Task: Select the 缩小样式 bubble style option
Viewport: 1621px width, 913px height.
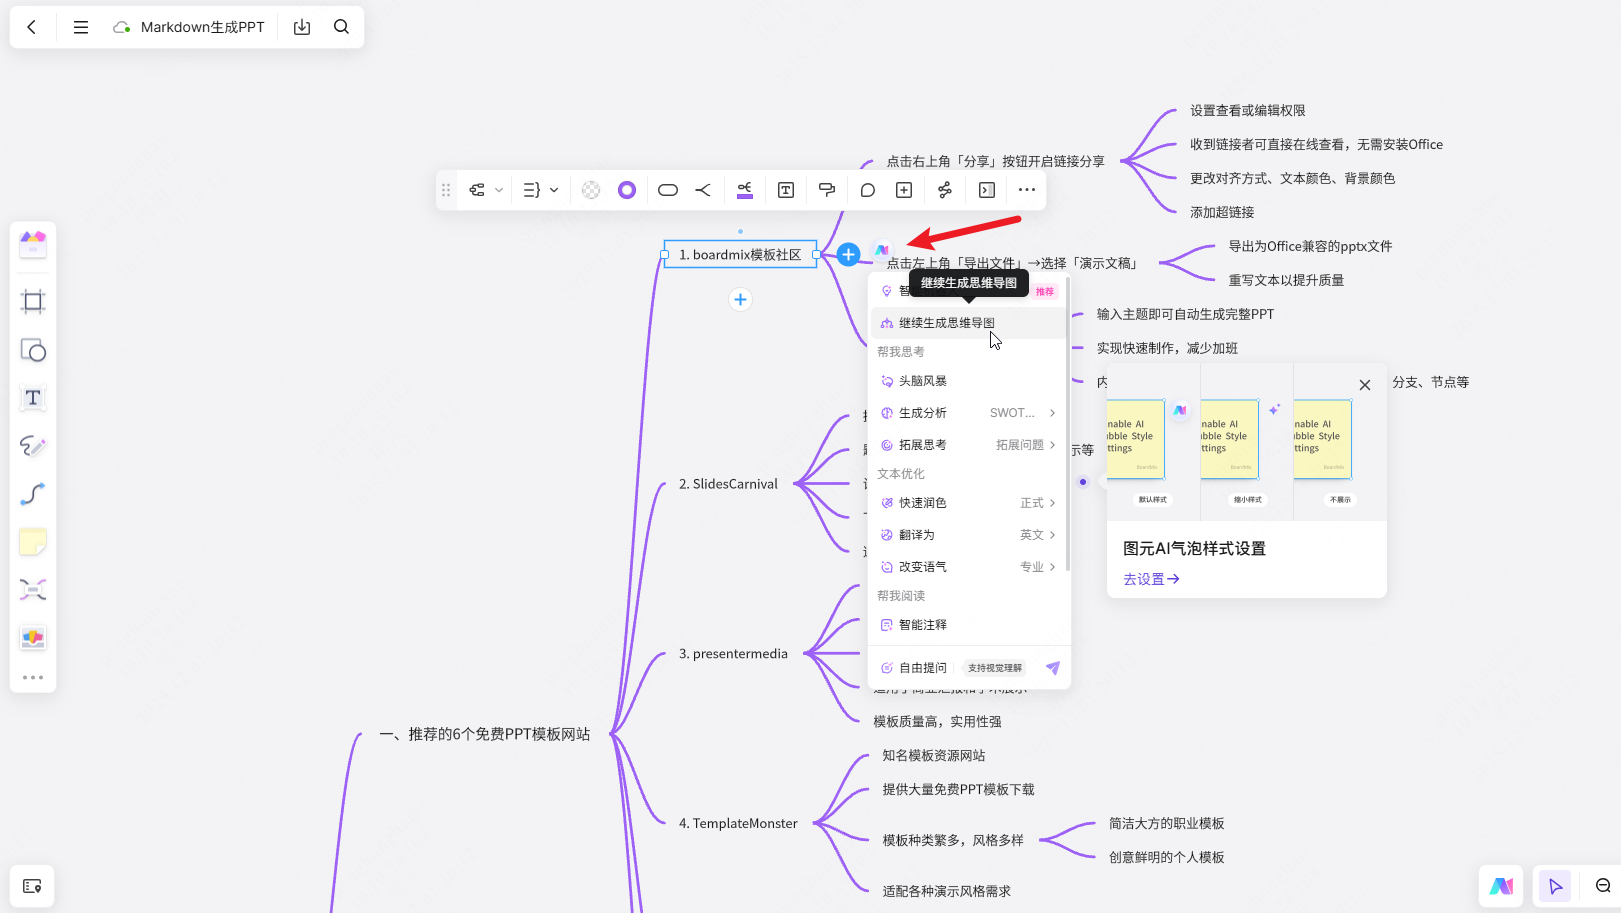Action: [1246, 500]
